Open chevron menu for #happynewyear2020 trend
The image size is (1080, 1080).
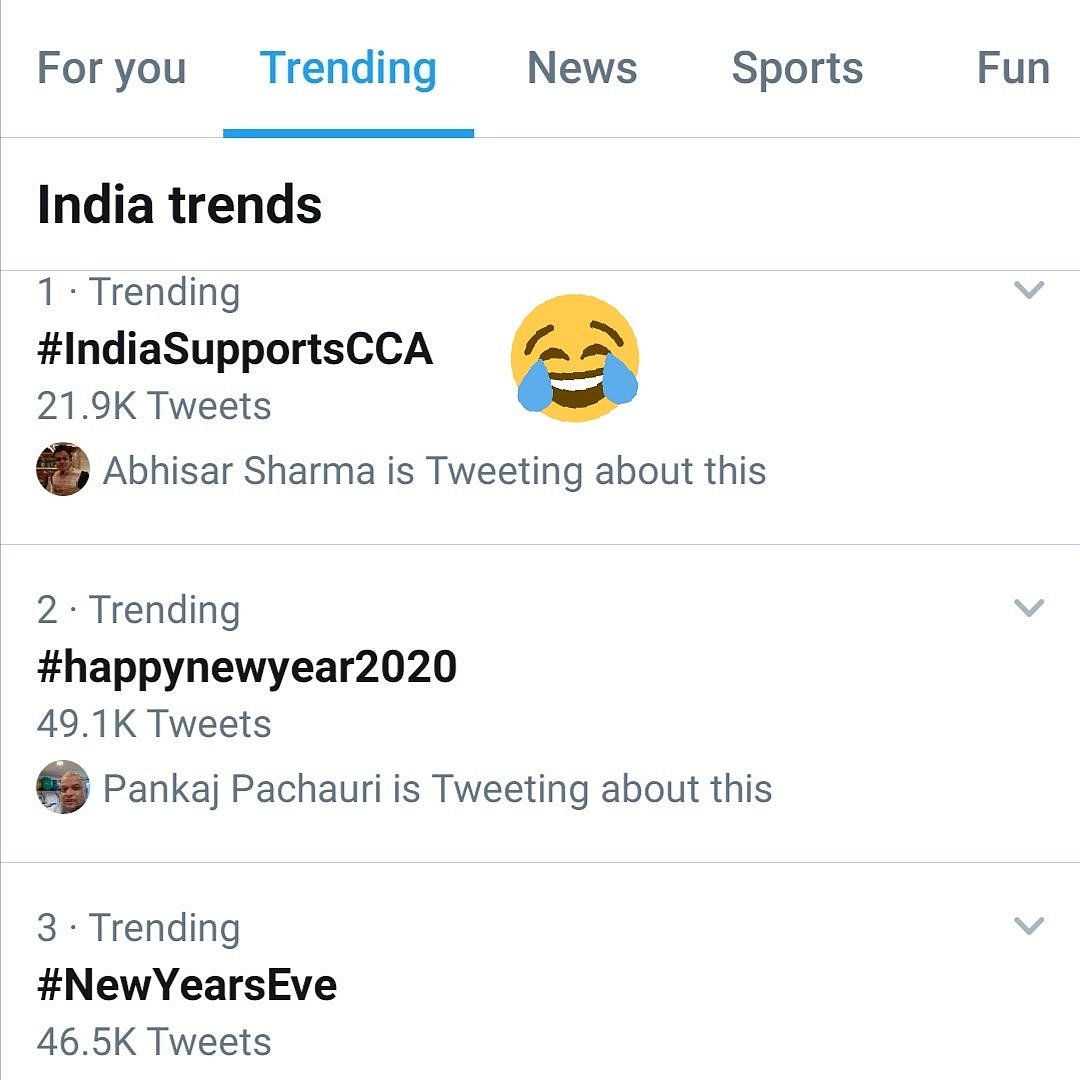1029,608
